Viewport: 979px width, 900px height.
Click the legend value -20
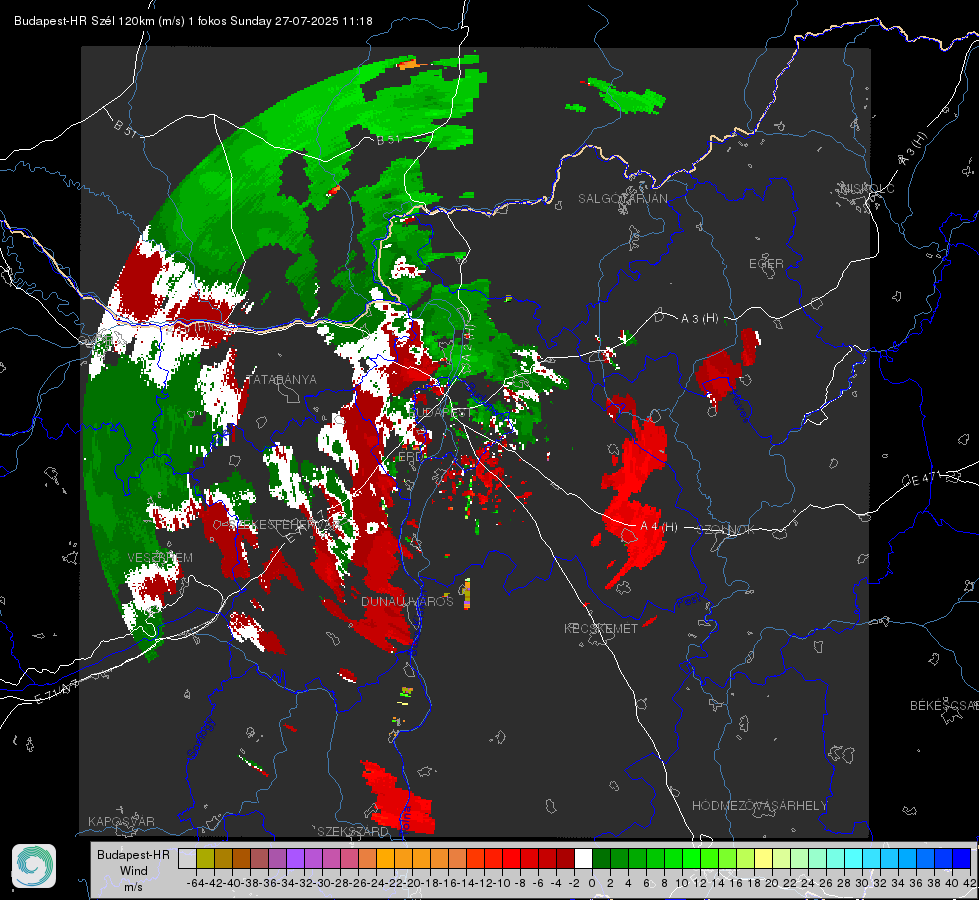tap(412, 883)
